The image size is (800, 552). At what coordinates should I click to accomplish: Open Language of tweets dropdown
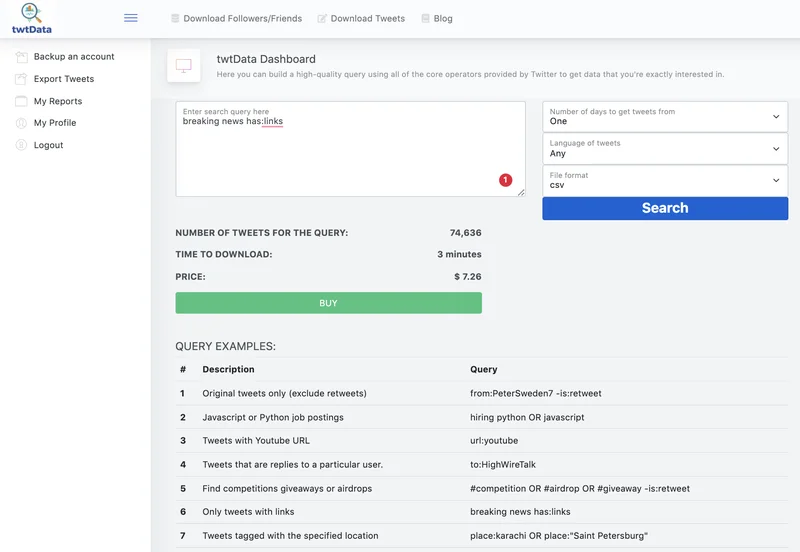[665, 148]
